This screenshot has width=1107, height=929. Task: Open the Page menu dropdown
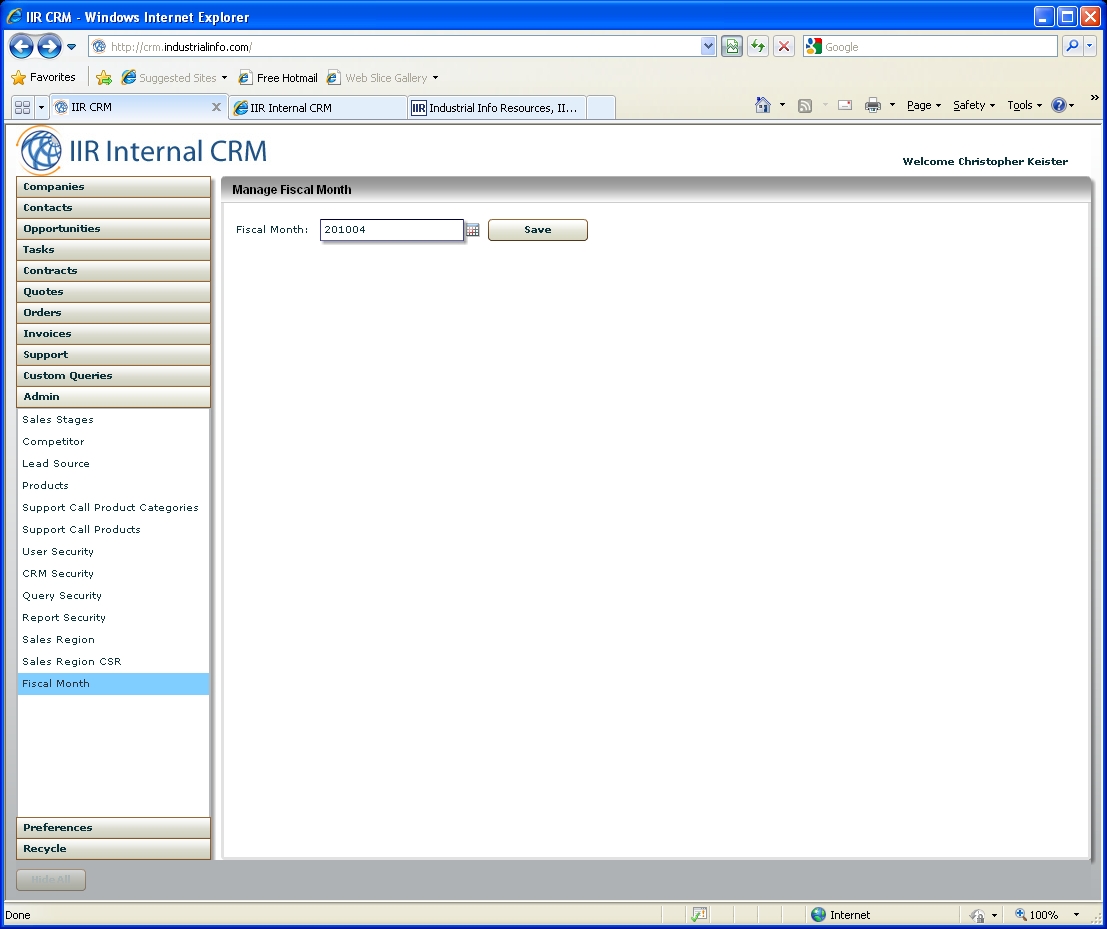pos(924,105)
